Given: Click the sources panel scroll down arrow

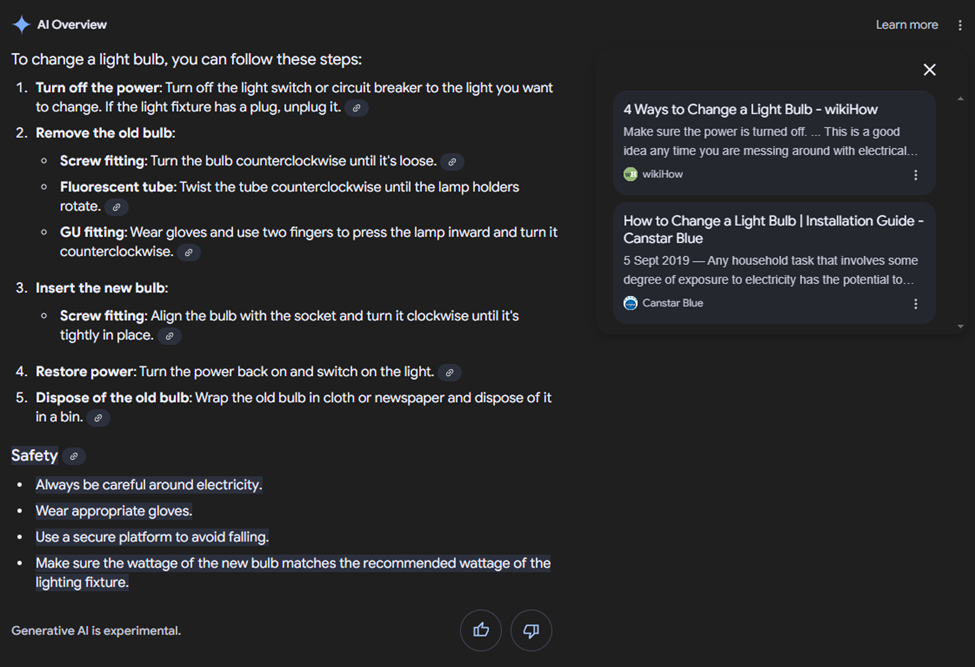Looking at the screenshot, I should 961,326.
